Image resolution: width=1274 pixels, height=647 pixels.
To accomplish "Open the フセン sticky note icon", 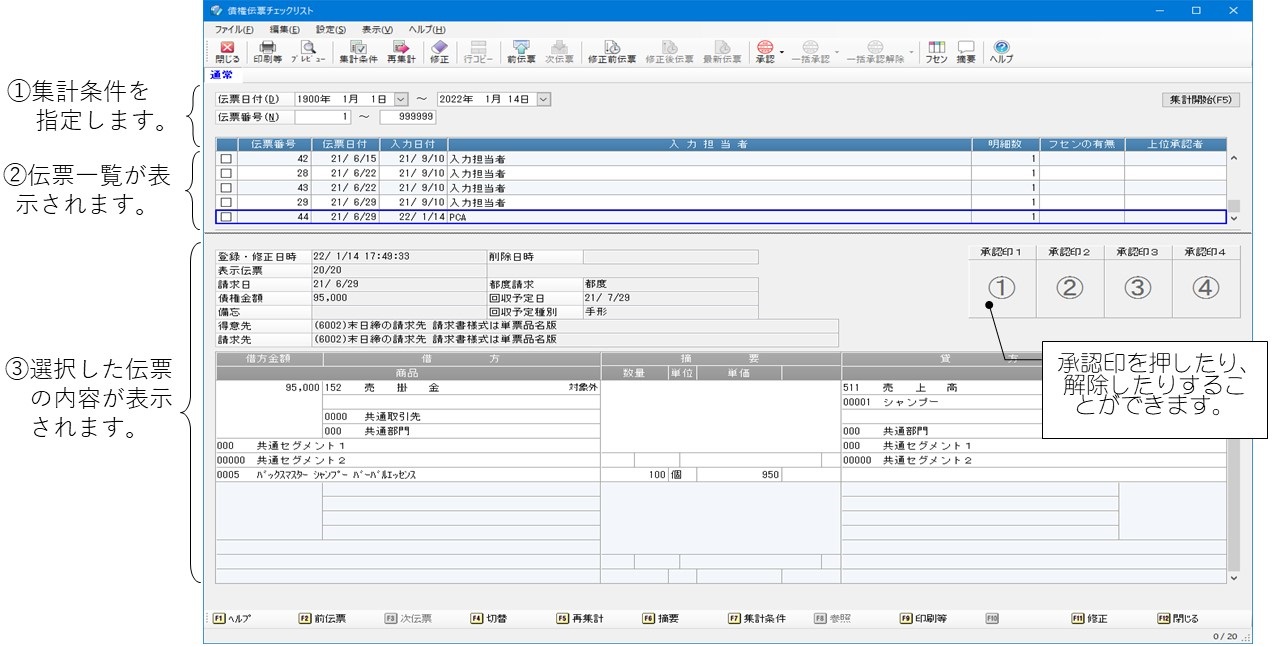I will point(936,52).
